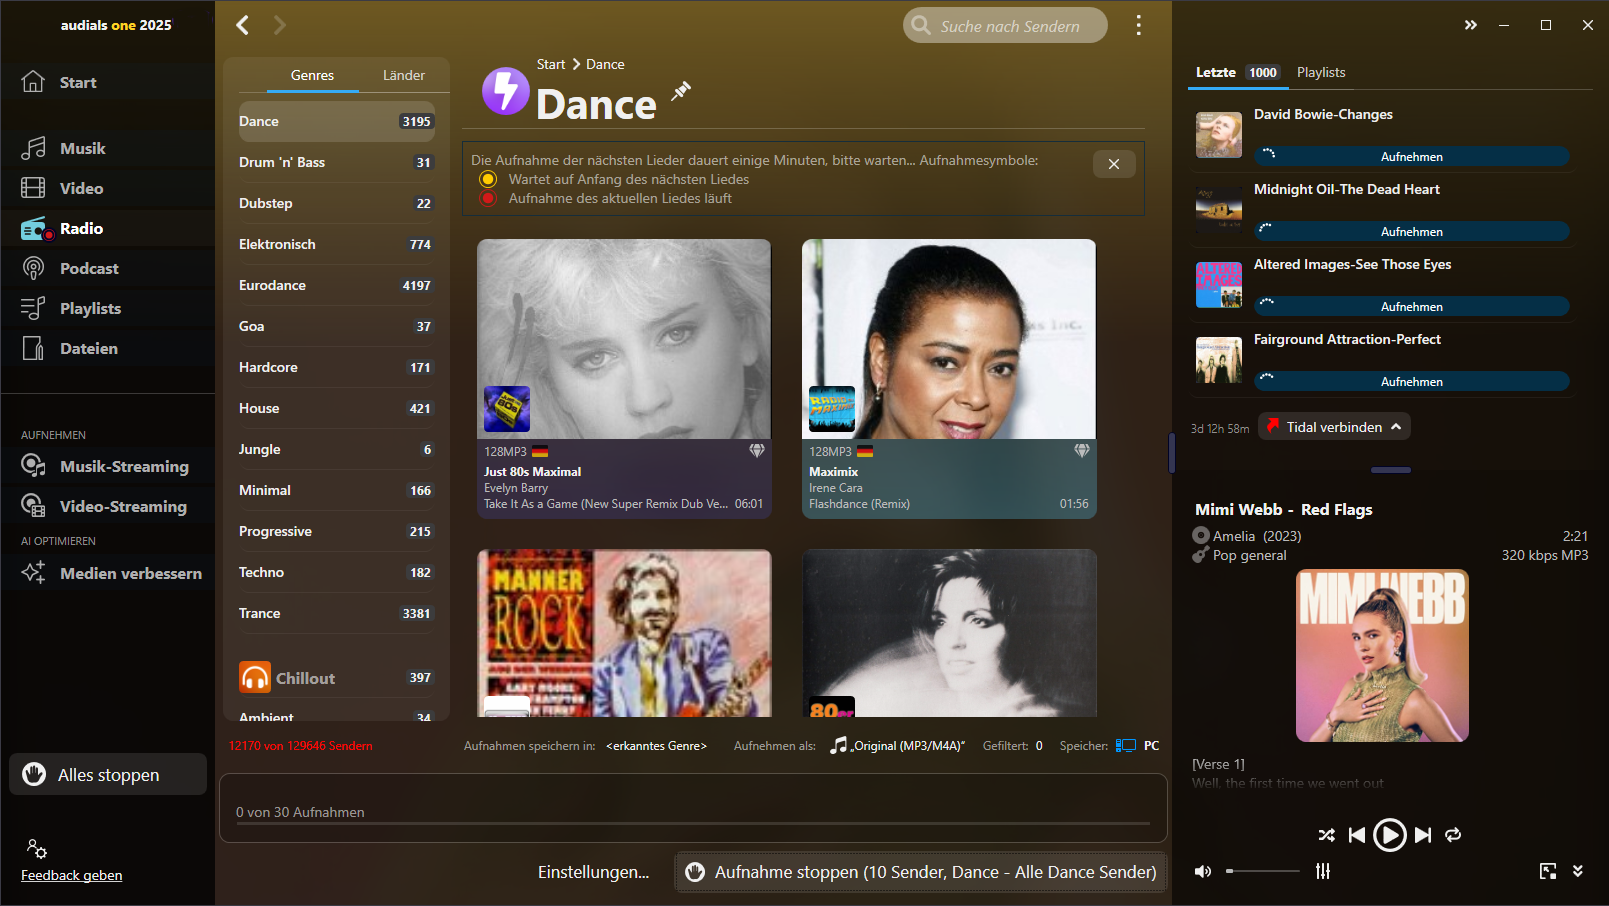The image size is (1609, 906).
Task: Skip to previous track
Action: tap(1357, 835)
